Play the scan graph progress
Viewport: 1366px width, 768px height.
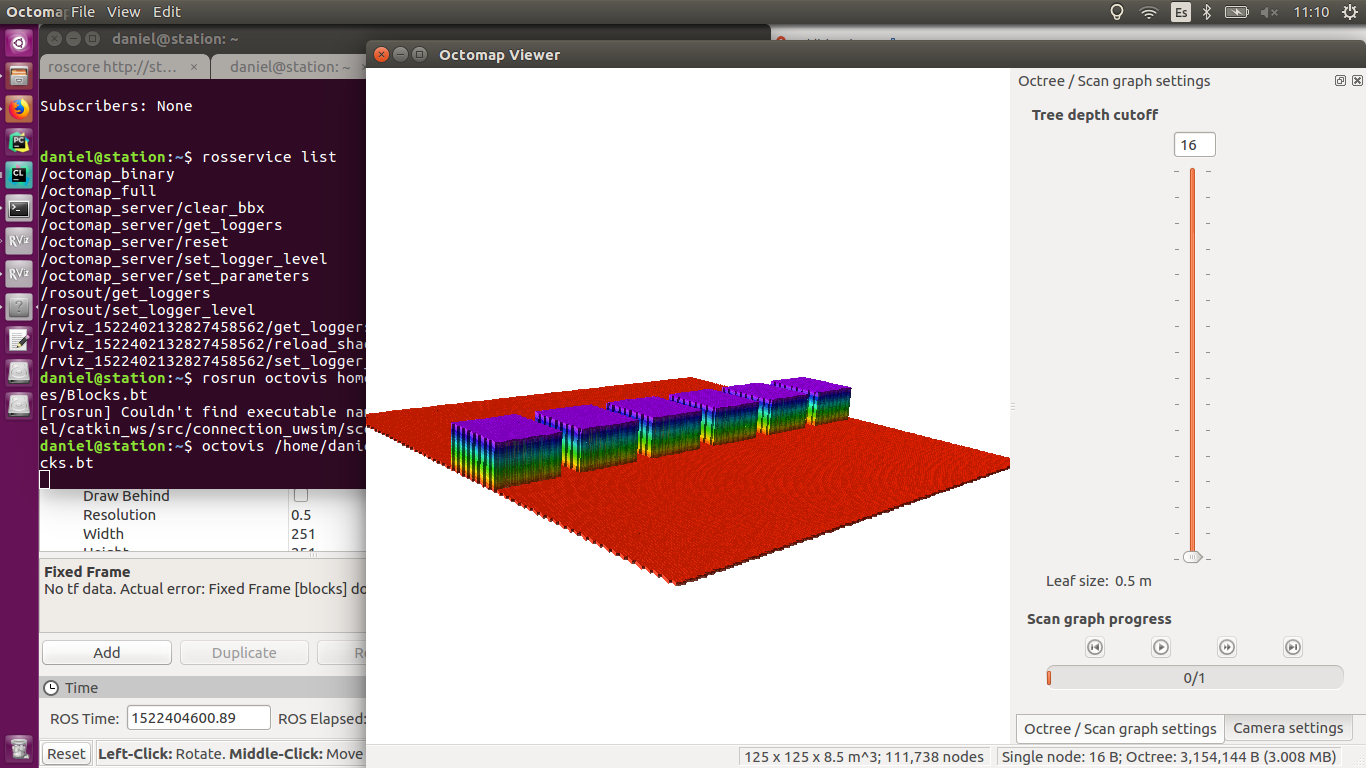tap(1161, 647)
